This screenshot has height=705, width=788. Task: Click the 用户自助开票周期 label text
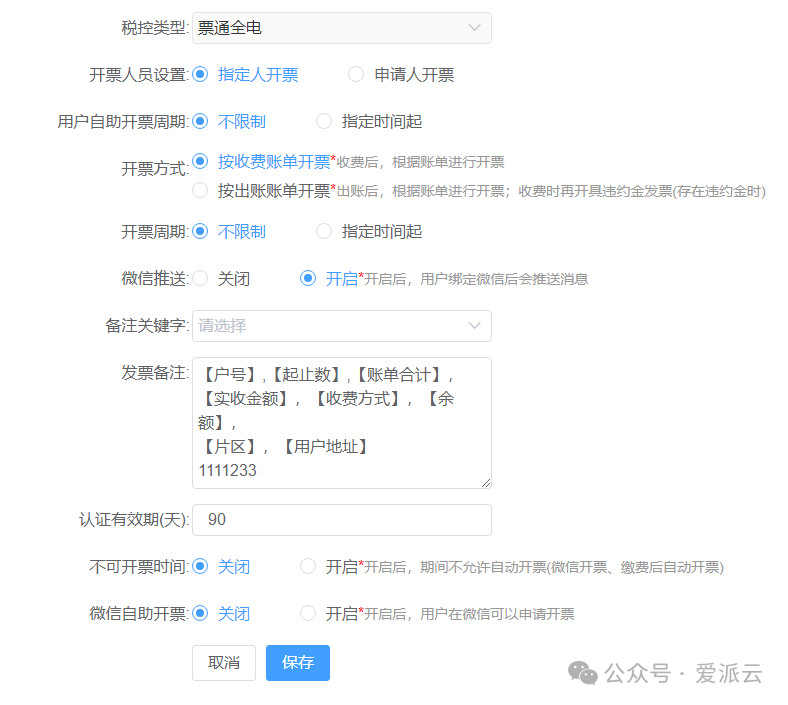tap(123, 122)
